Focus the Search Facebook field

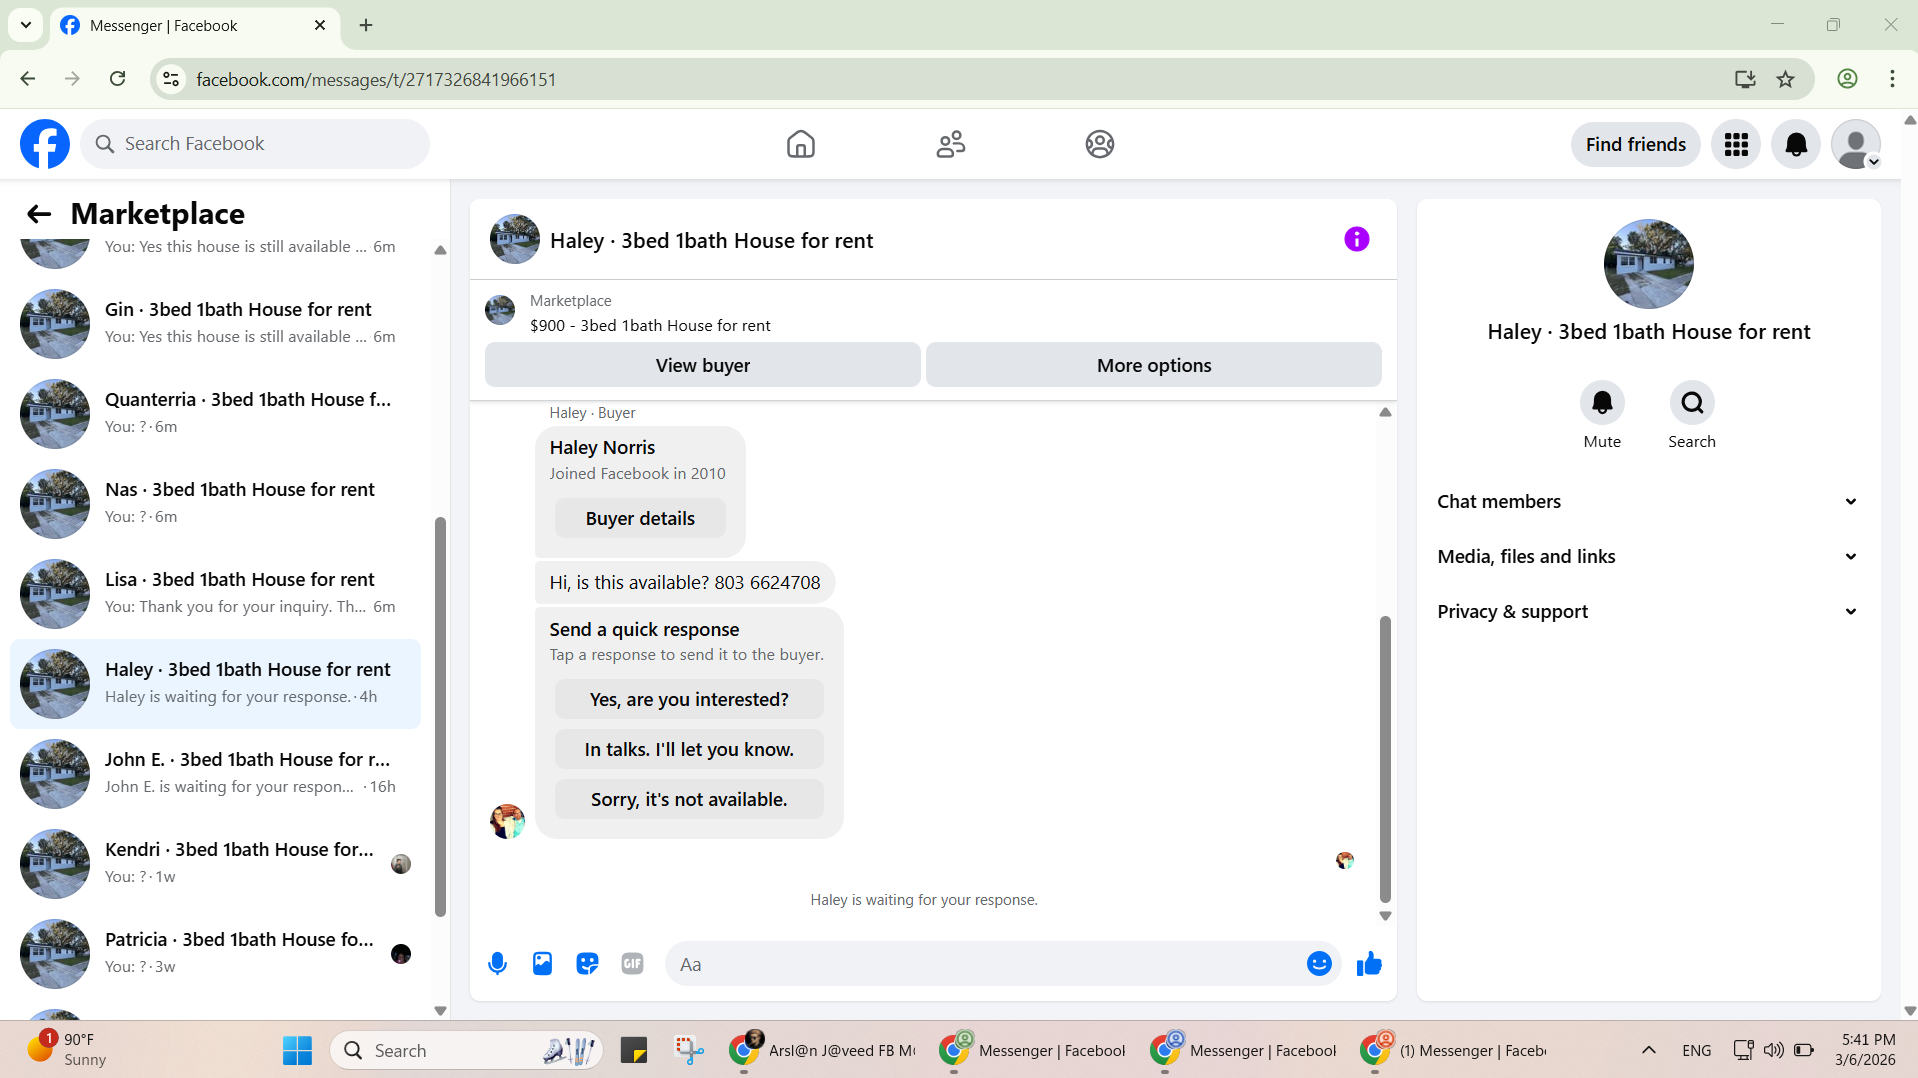pyautogui.click(x=255, y=144)
